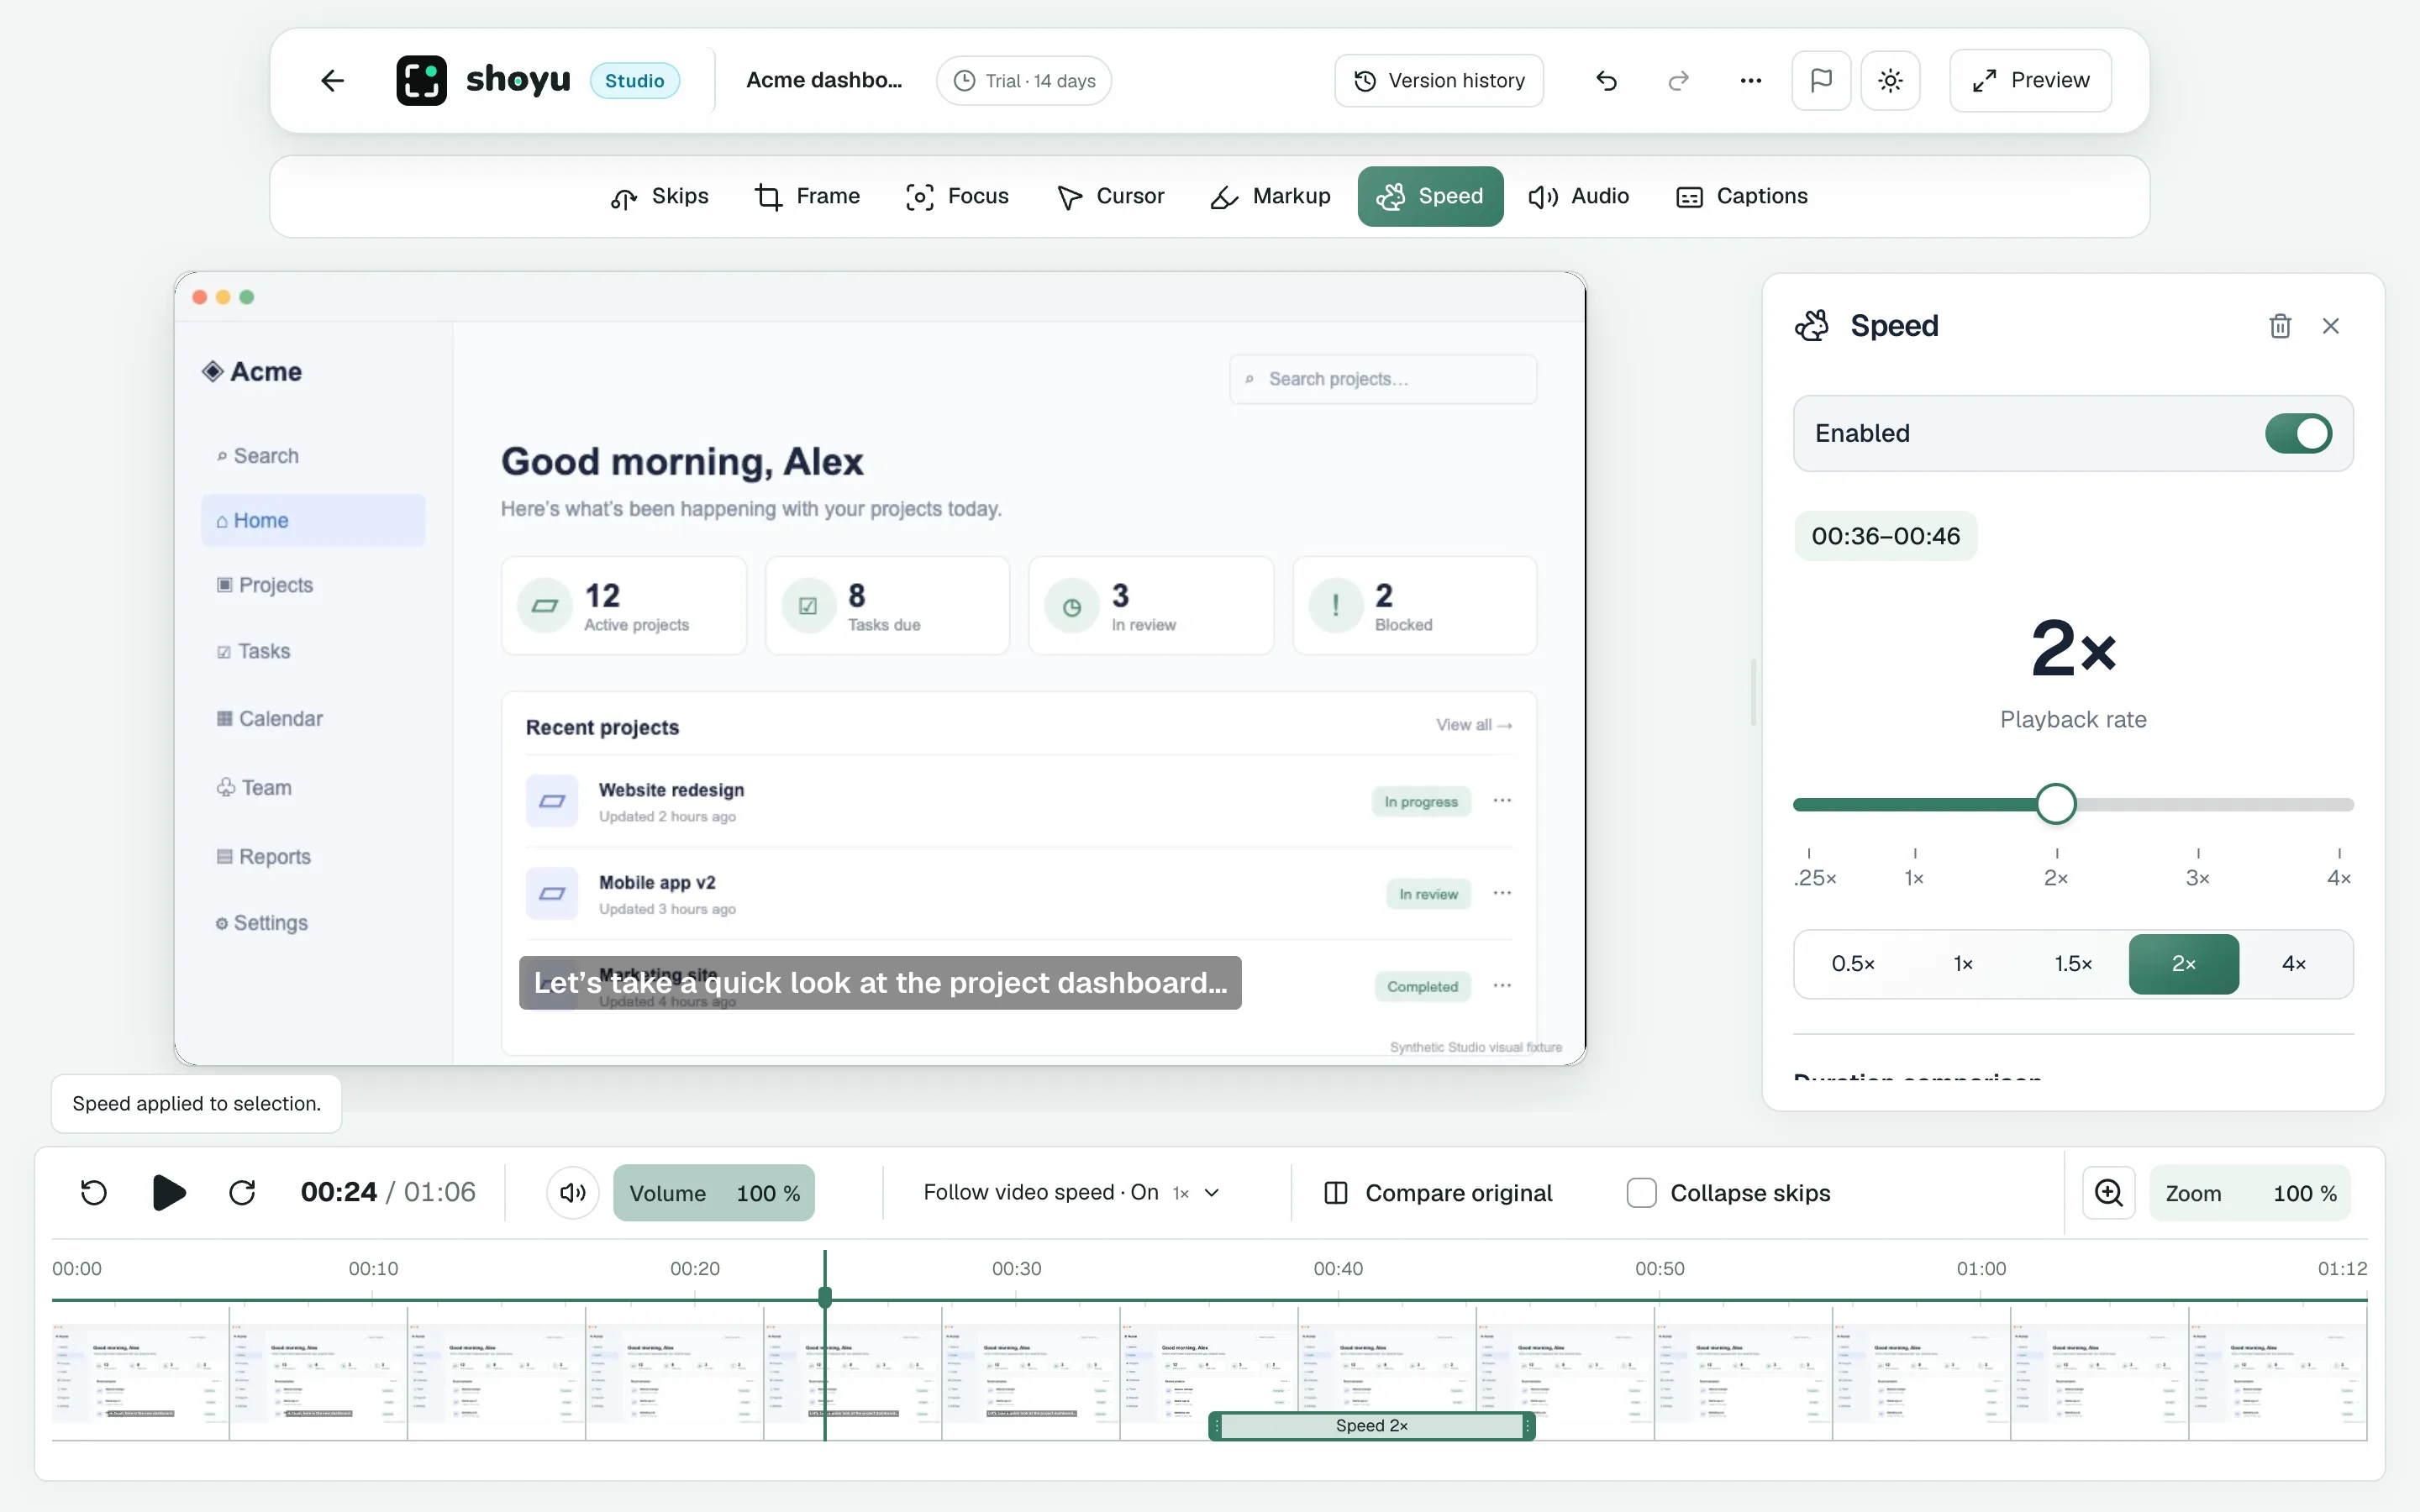
Task: Click the clock icon in Trial badge
Action: point(964,81)
